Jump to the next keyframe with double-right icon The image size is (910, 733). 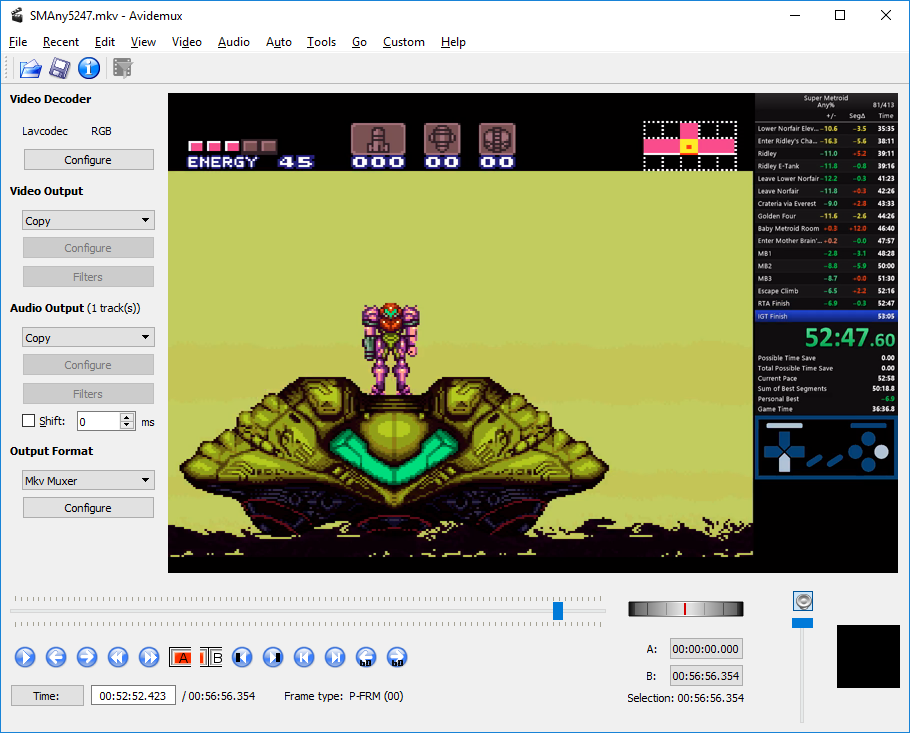coord(149,657)
